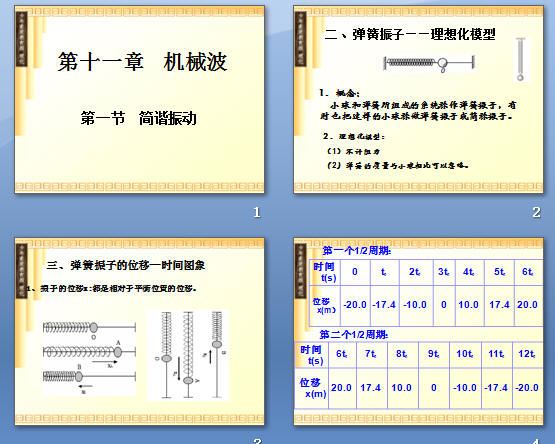
Task: Click the 第十一章 机械波 title text
Action: [142, 62]
